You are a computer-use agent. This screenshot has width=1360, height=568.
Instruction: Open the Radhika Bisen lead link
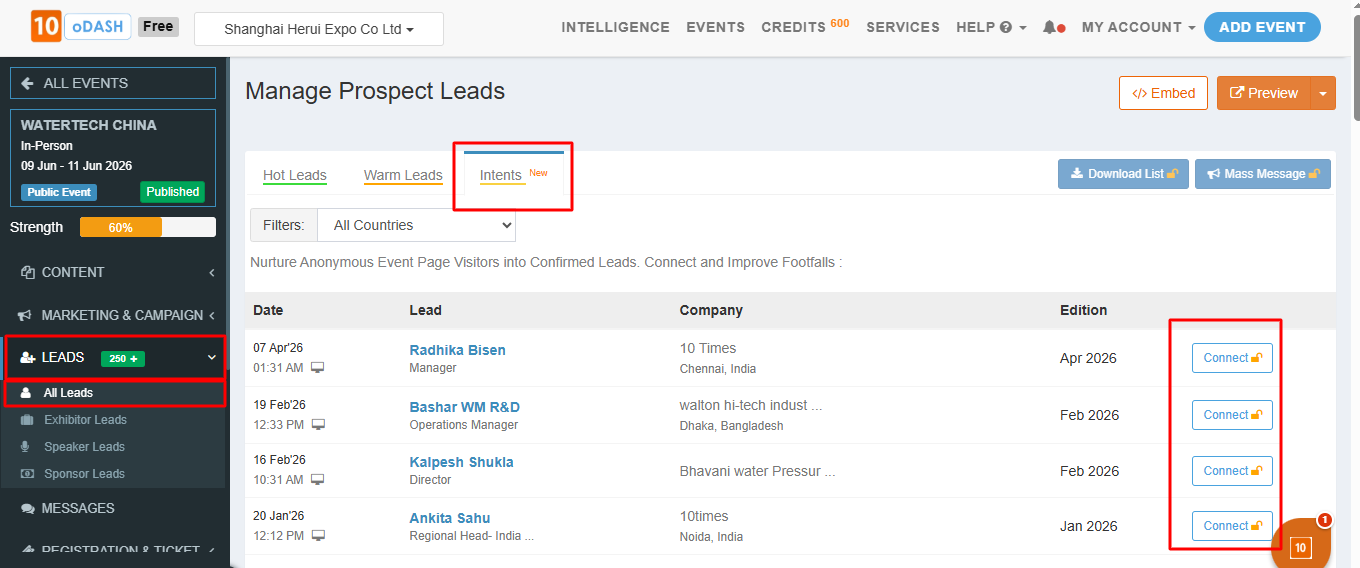(x=457, y=350)
